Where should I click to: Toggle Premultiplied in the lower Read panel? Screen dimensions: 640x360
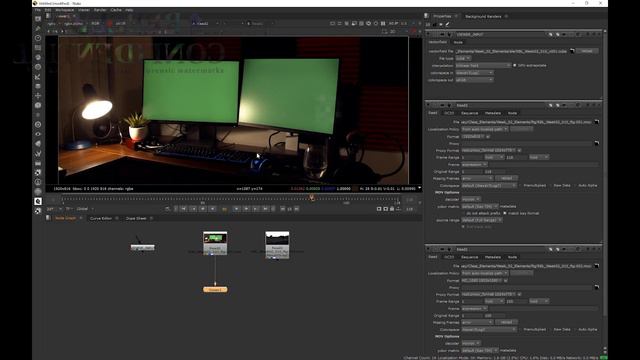[x=520, y=329]
